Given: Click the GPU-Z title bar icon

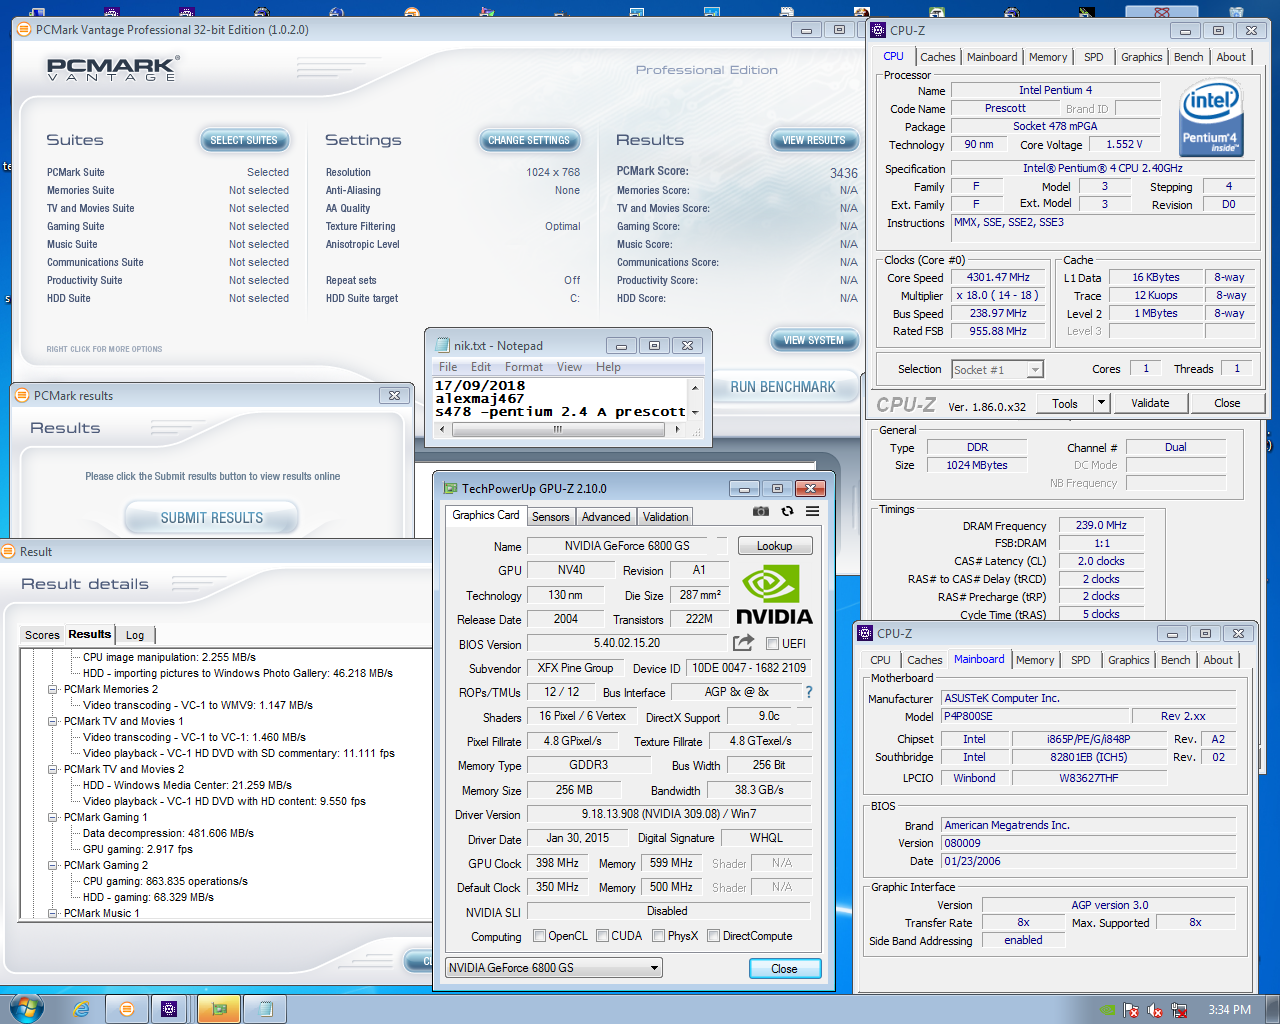Looking at the screenshot, I should click(450, 489).
